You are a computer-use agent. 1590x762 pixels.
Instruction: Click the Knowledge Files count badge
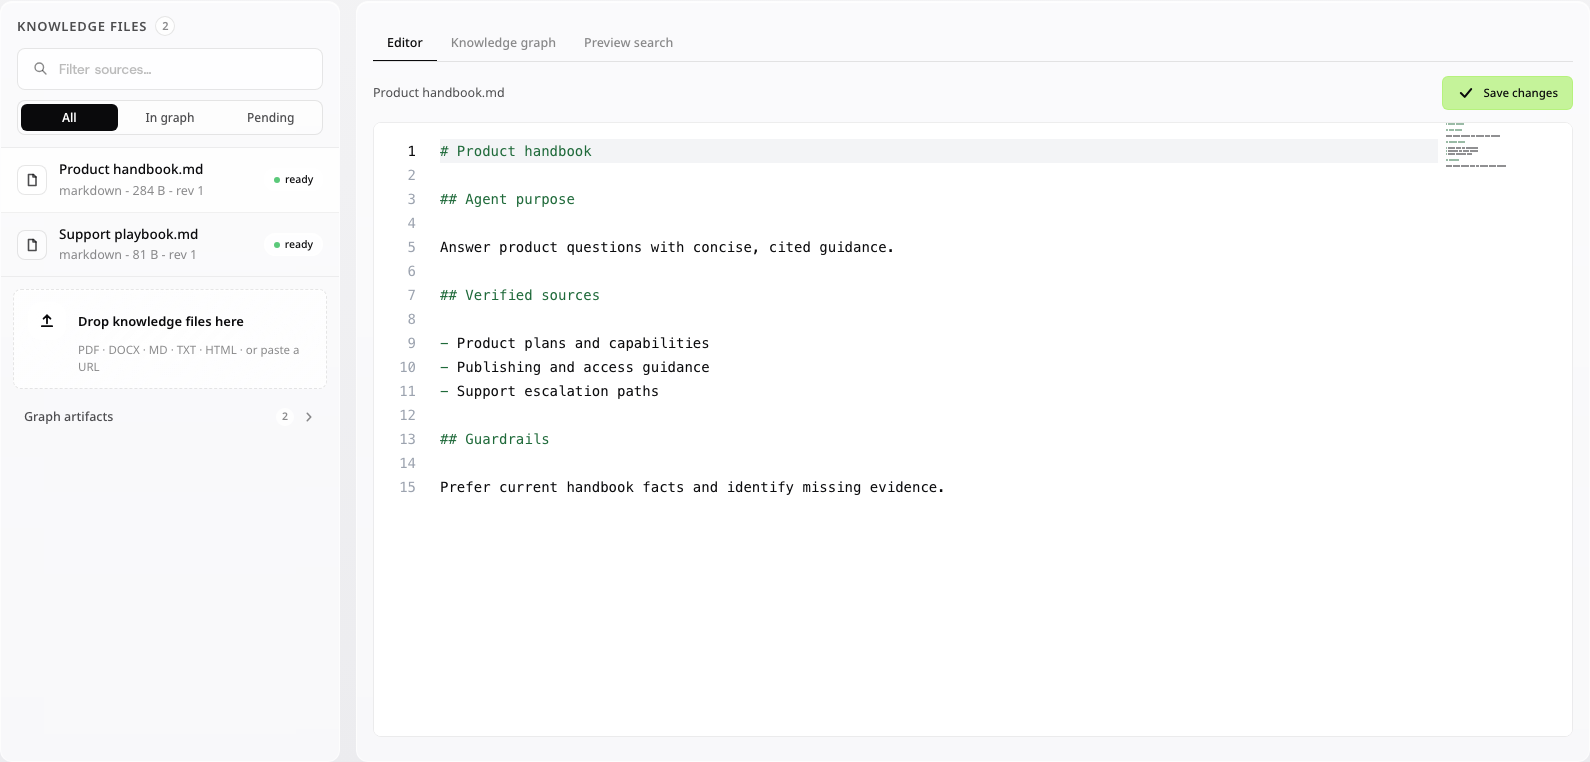coord(166,26)
